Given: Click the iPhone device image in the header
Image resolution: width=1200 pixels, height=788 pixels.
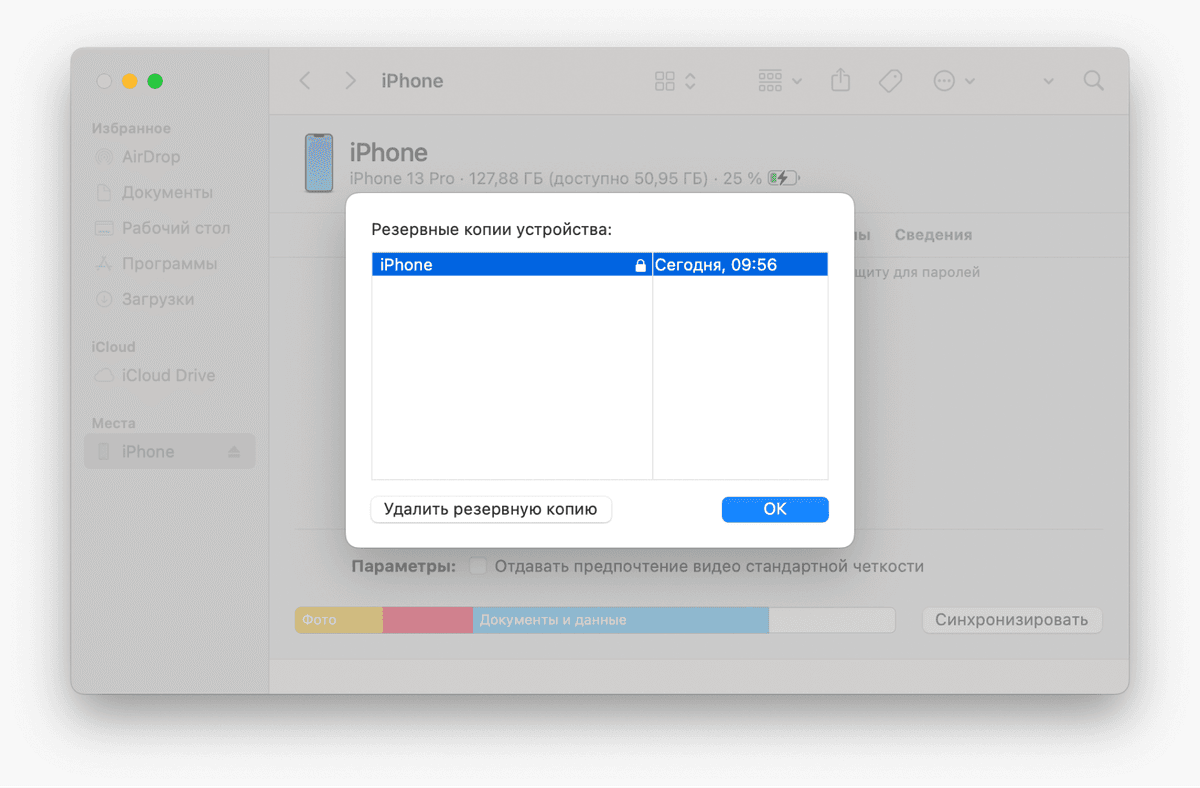Looking at the screenshot, I should [x=319, y=163].
